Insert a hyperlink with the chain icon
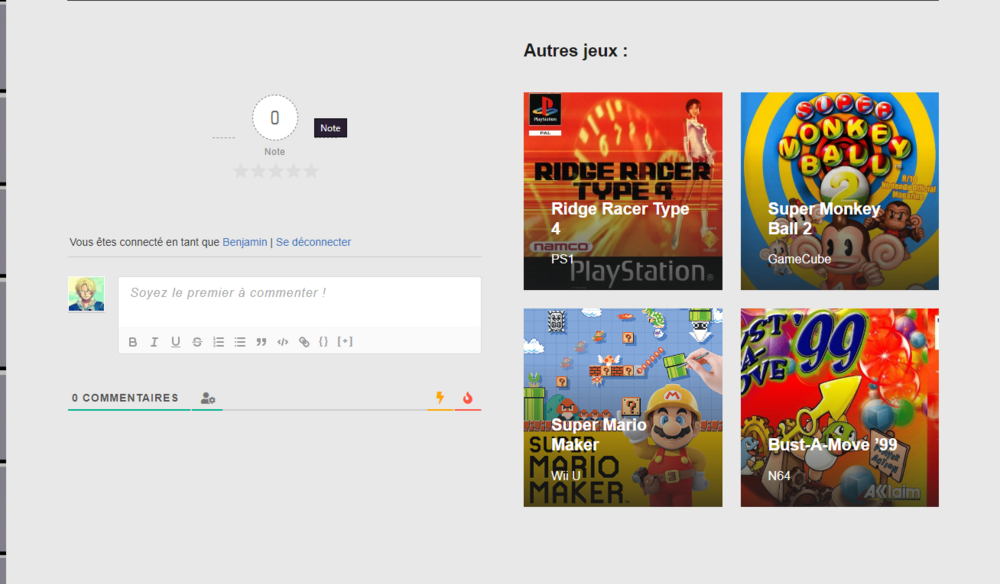The image size is (1000, 584). [x=304, y=342]
